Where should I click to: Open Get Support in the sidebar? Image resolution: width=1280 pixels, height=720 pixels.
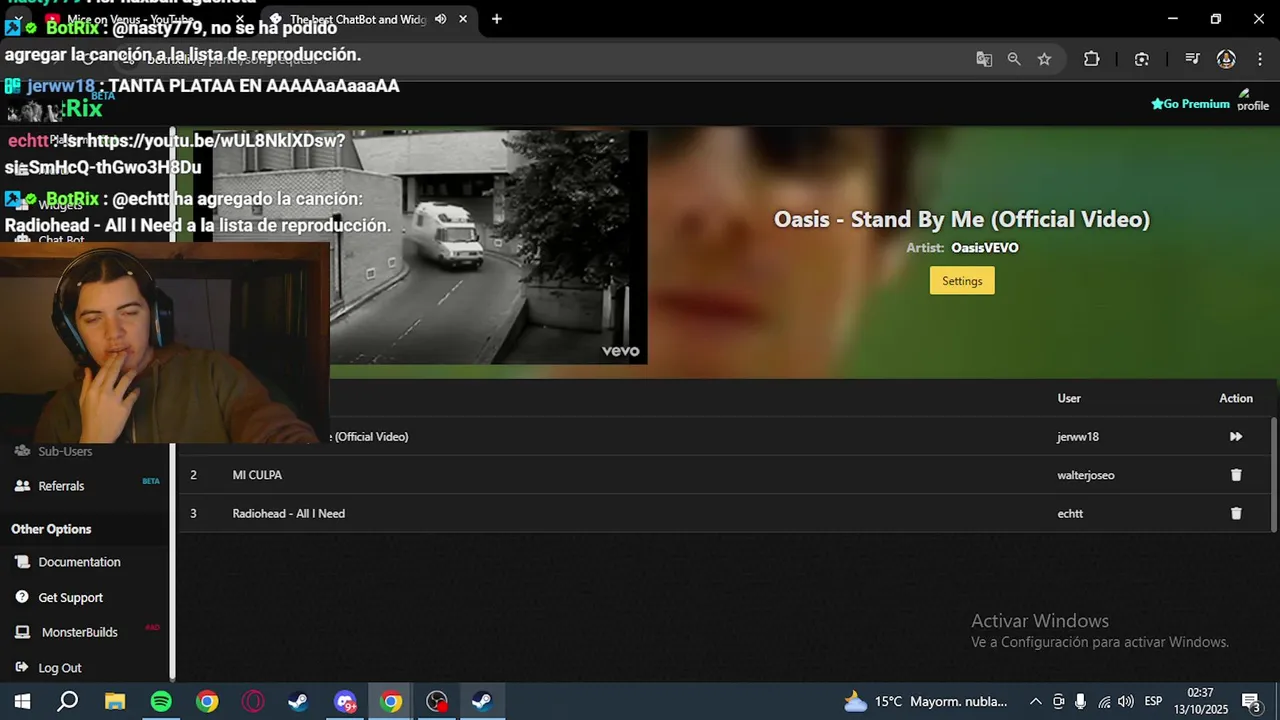pos(70,598)
